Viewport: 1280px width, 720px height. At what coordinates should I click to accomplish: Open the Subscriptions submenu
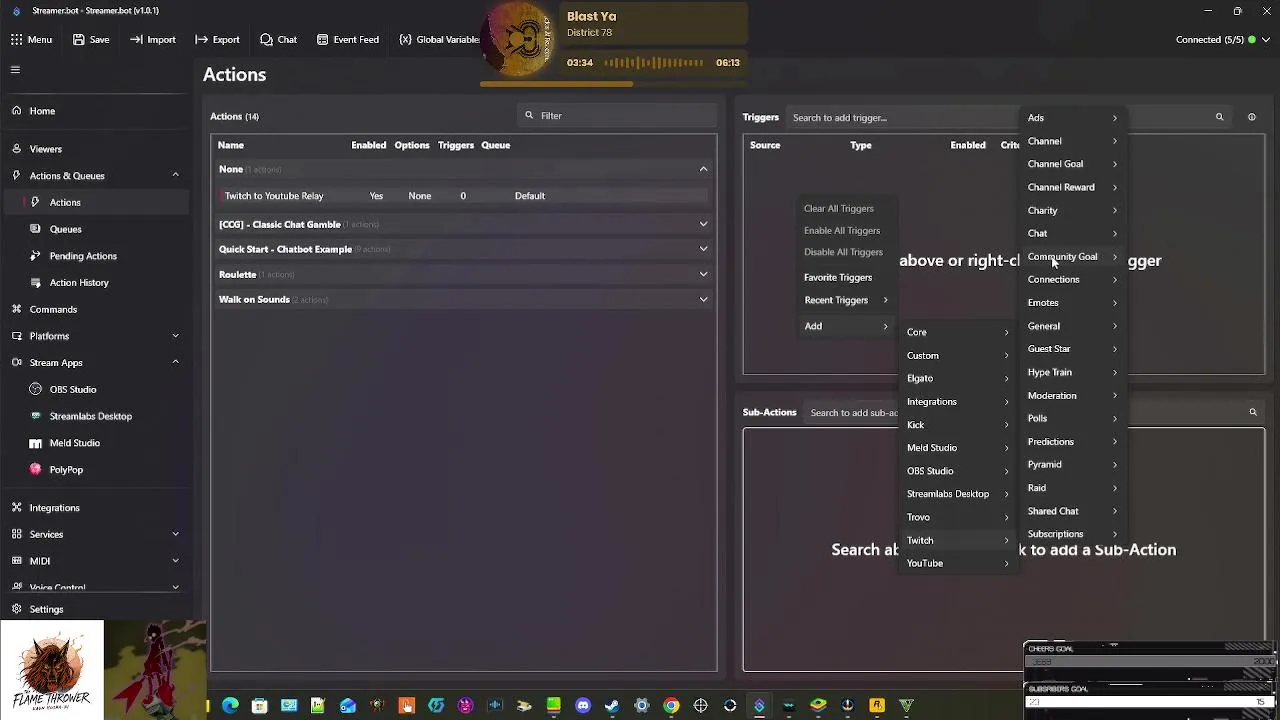pos(1073,534)
